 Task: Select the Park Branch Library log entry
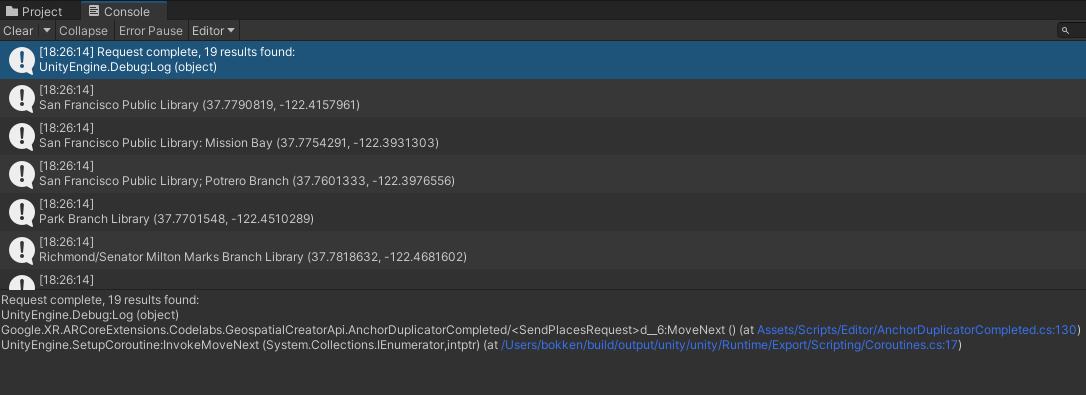point(543,212)
